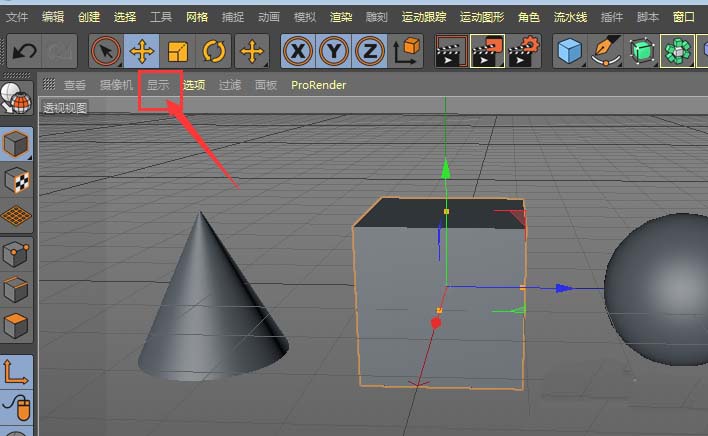Click the last-used tool cross icon

coord(252,51)
